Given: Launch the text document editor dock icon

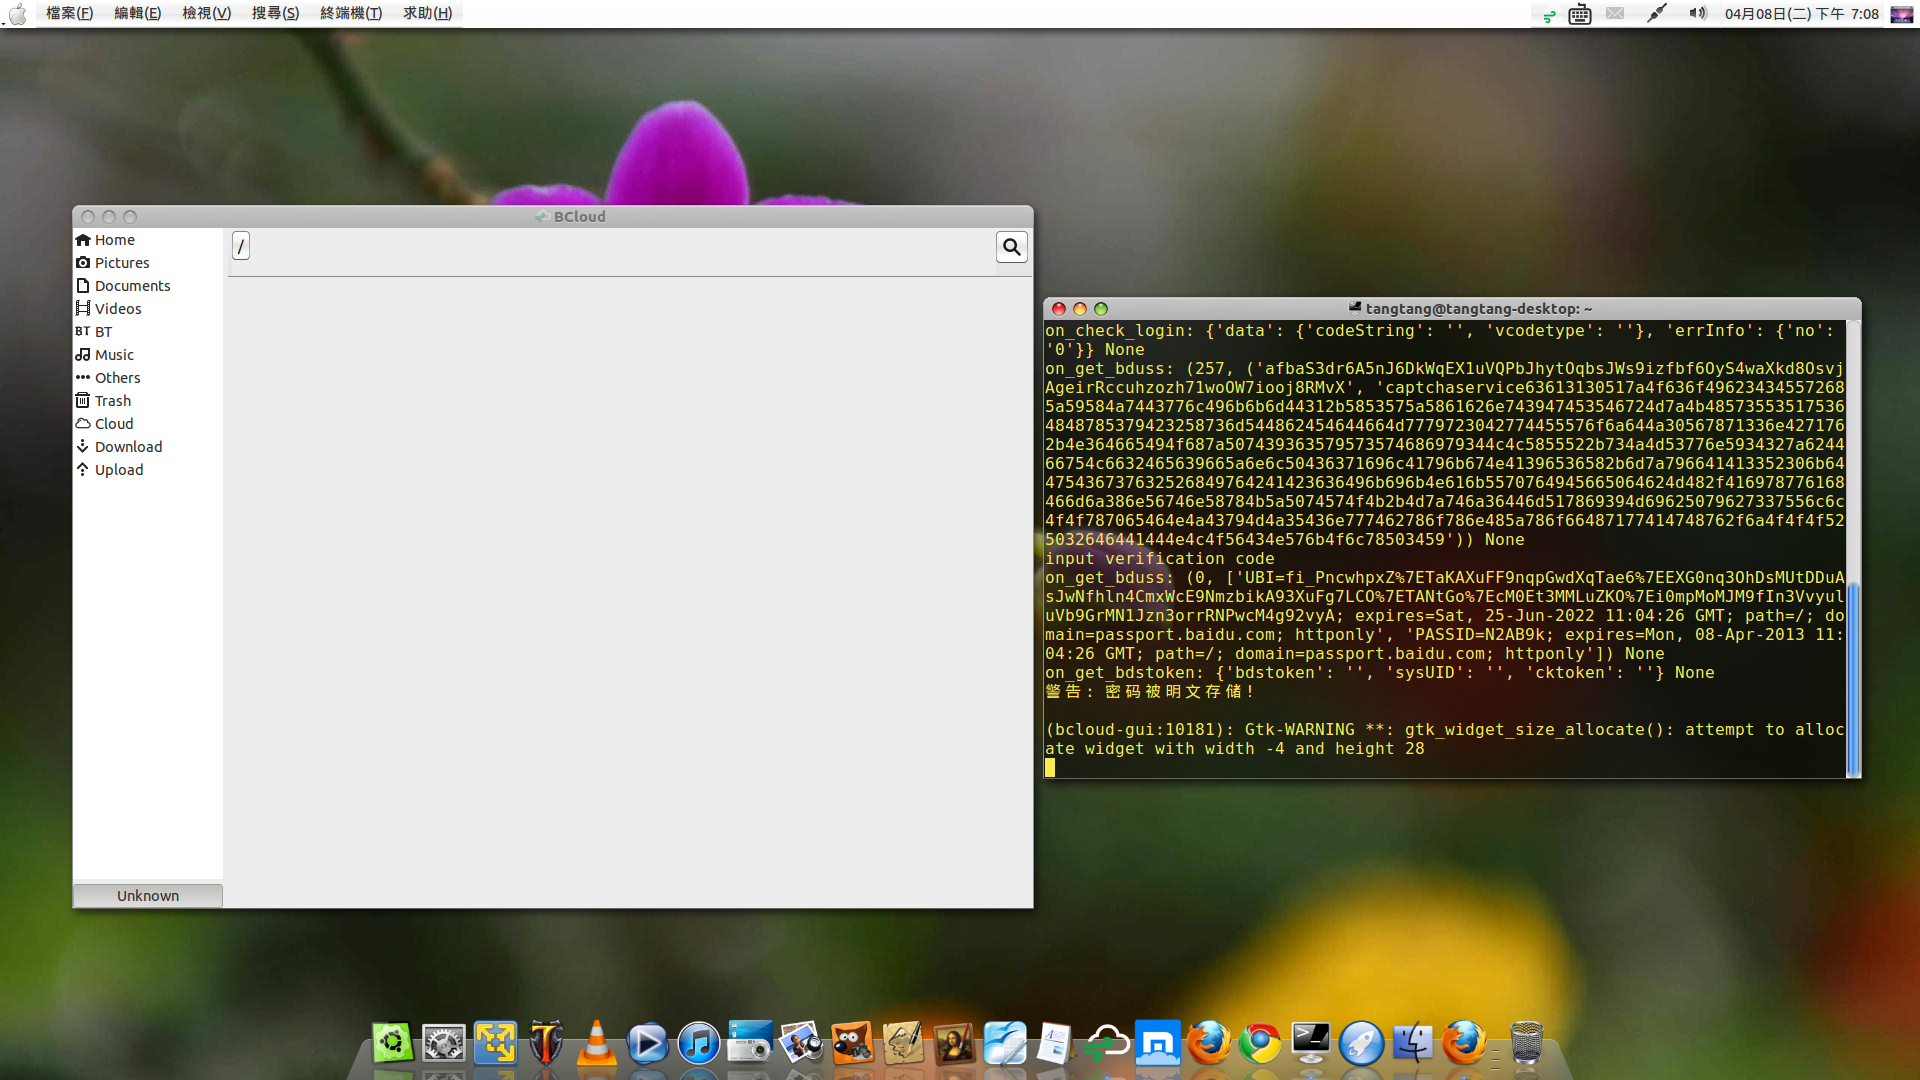Looking at the screenshot, I should [1056, 1043].
